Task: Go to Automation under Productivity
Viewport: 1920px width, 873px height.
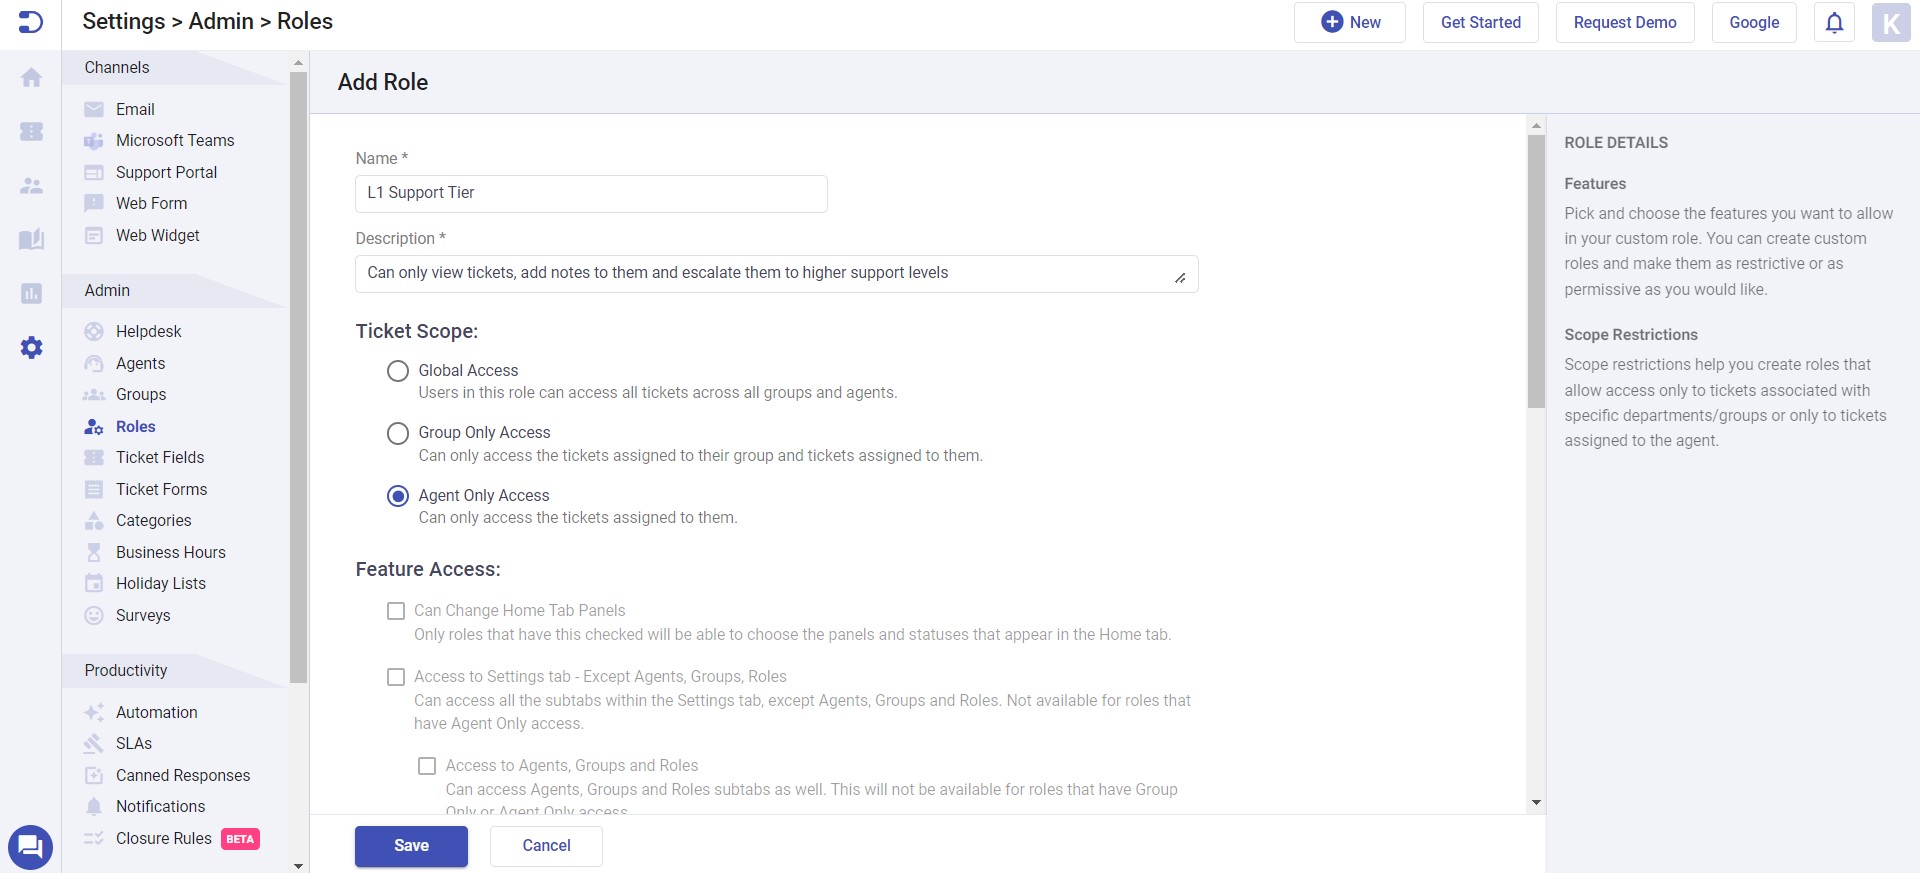Action: [156, 712]
